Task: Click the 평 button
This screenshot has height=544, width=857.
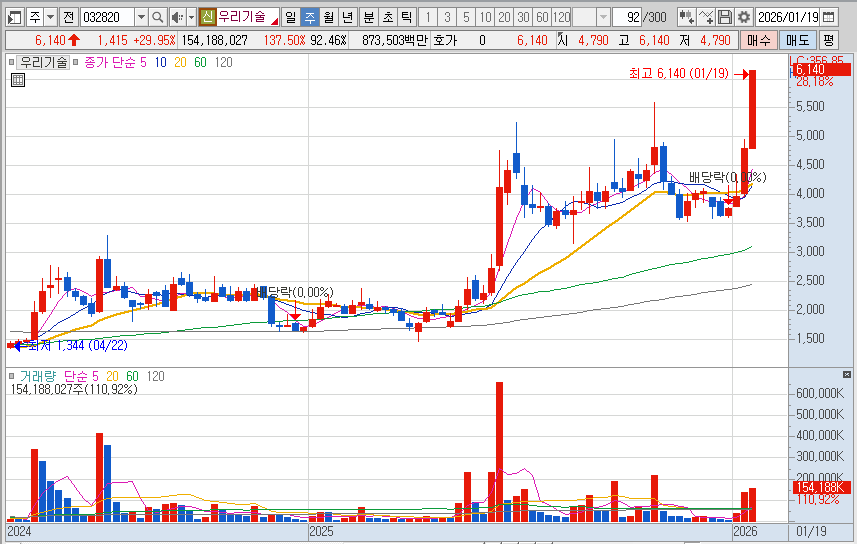Action: pyautogui.click(x=829, y=40)
